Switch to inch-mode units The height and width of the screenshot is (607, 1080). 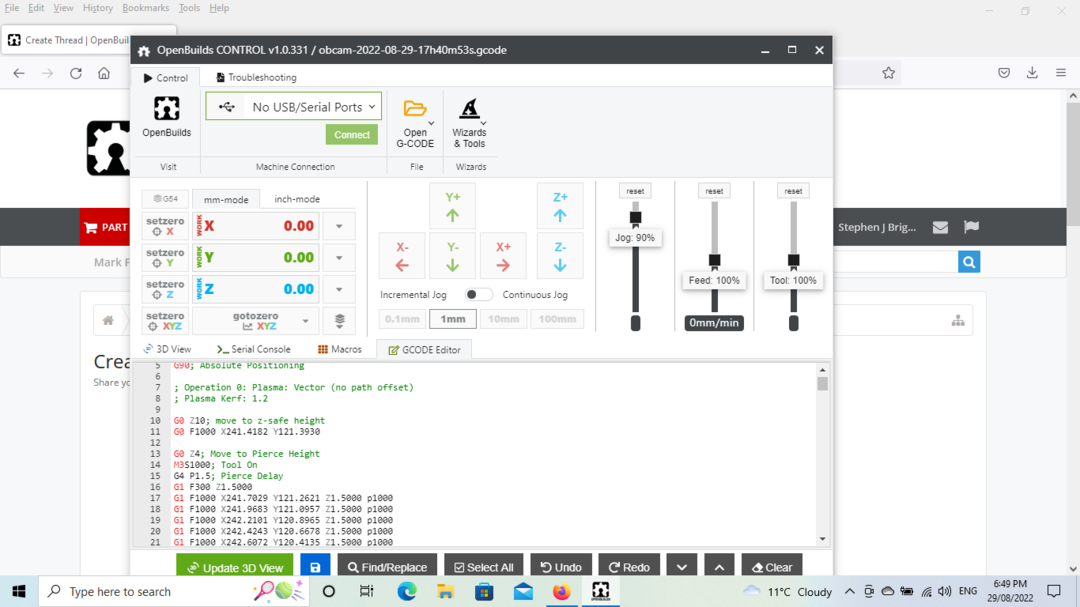coord(297,199)
